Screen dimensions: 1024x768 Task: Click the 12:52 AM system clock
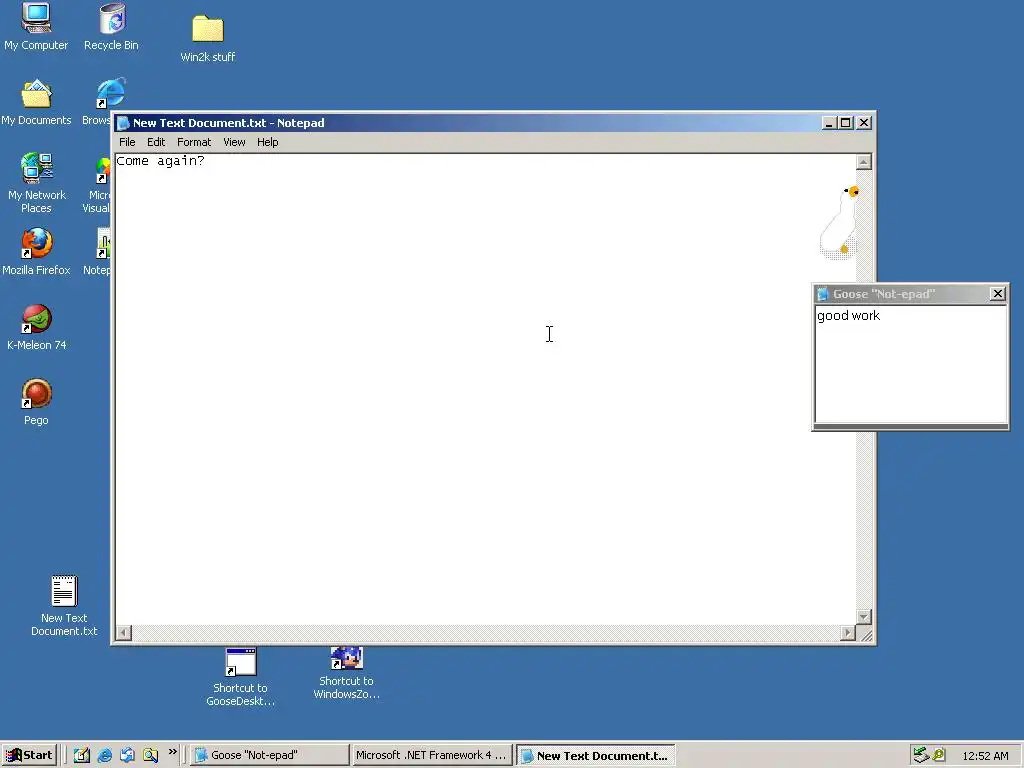point(985,756)
